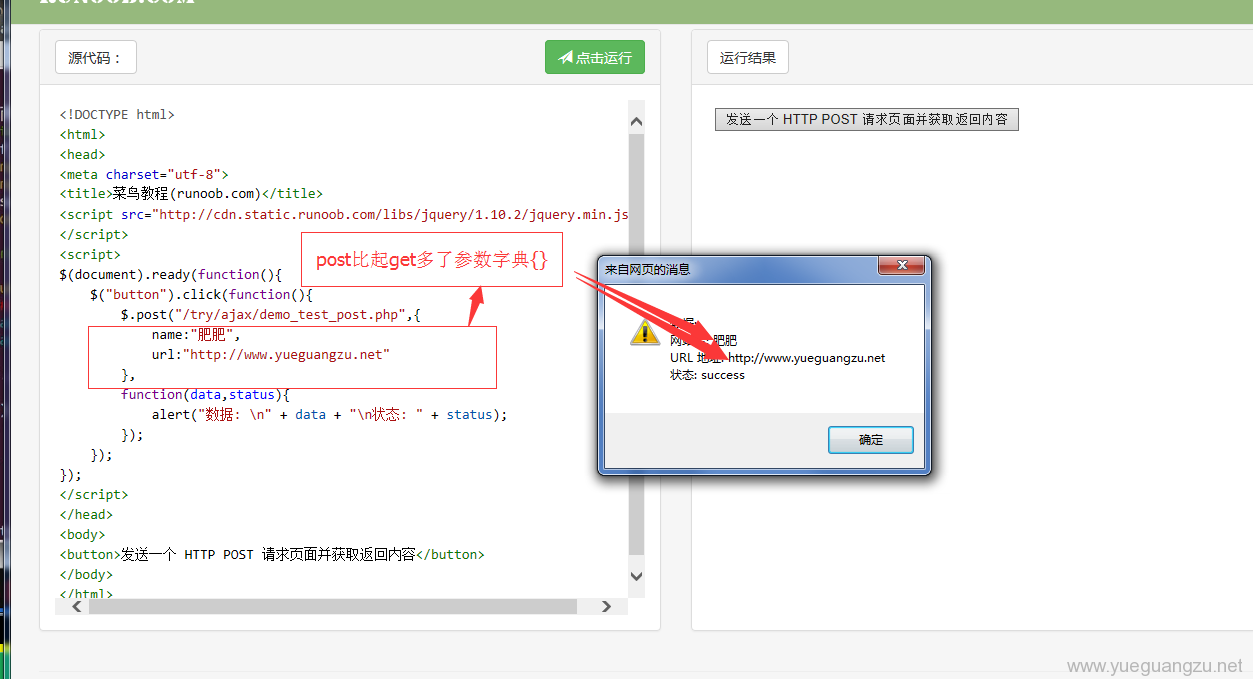This screenshot has width=1253, height=679.
Task: Click the </head> tag line
Action: [86, 514]
